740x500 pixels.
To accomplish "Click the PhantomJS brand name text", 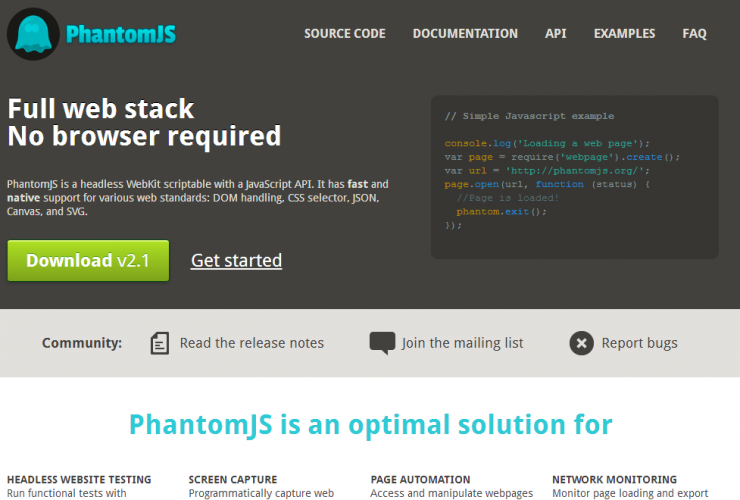I will 120,35.
